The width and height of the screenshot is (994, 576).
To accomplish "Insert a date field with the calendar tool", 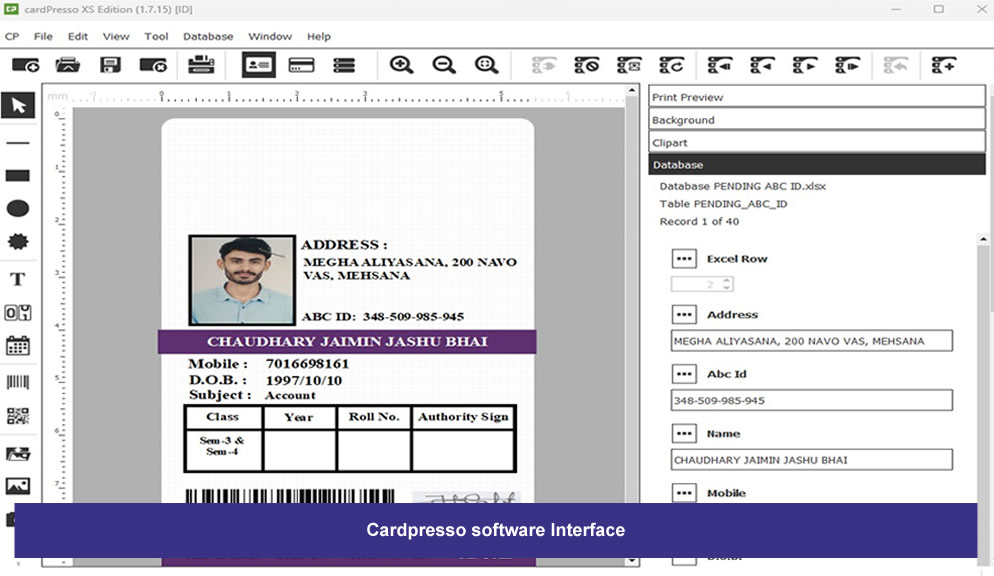I will coord(18,346).
